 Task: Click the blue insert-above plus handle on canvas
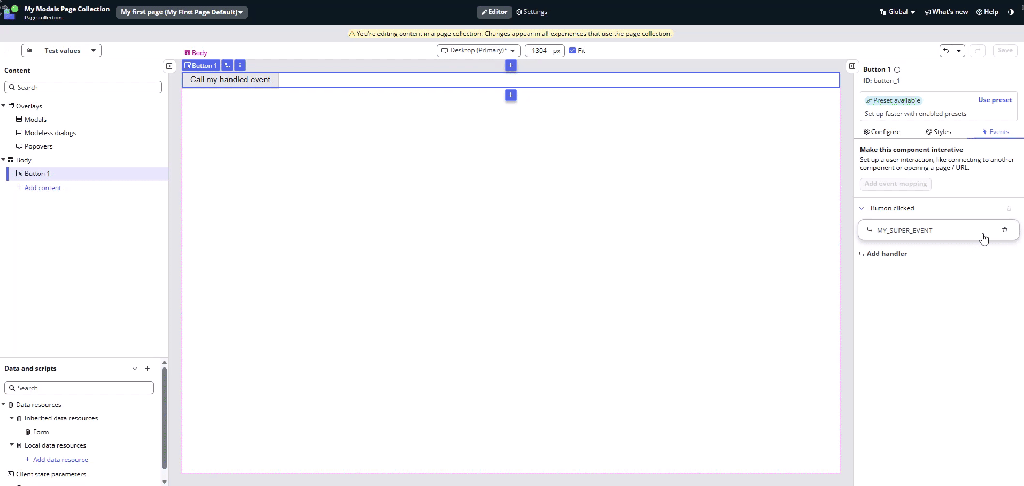tap(511, 65)
